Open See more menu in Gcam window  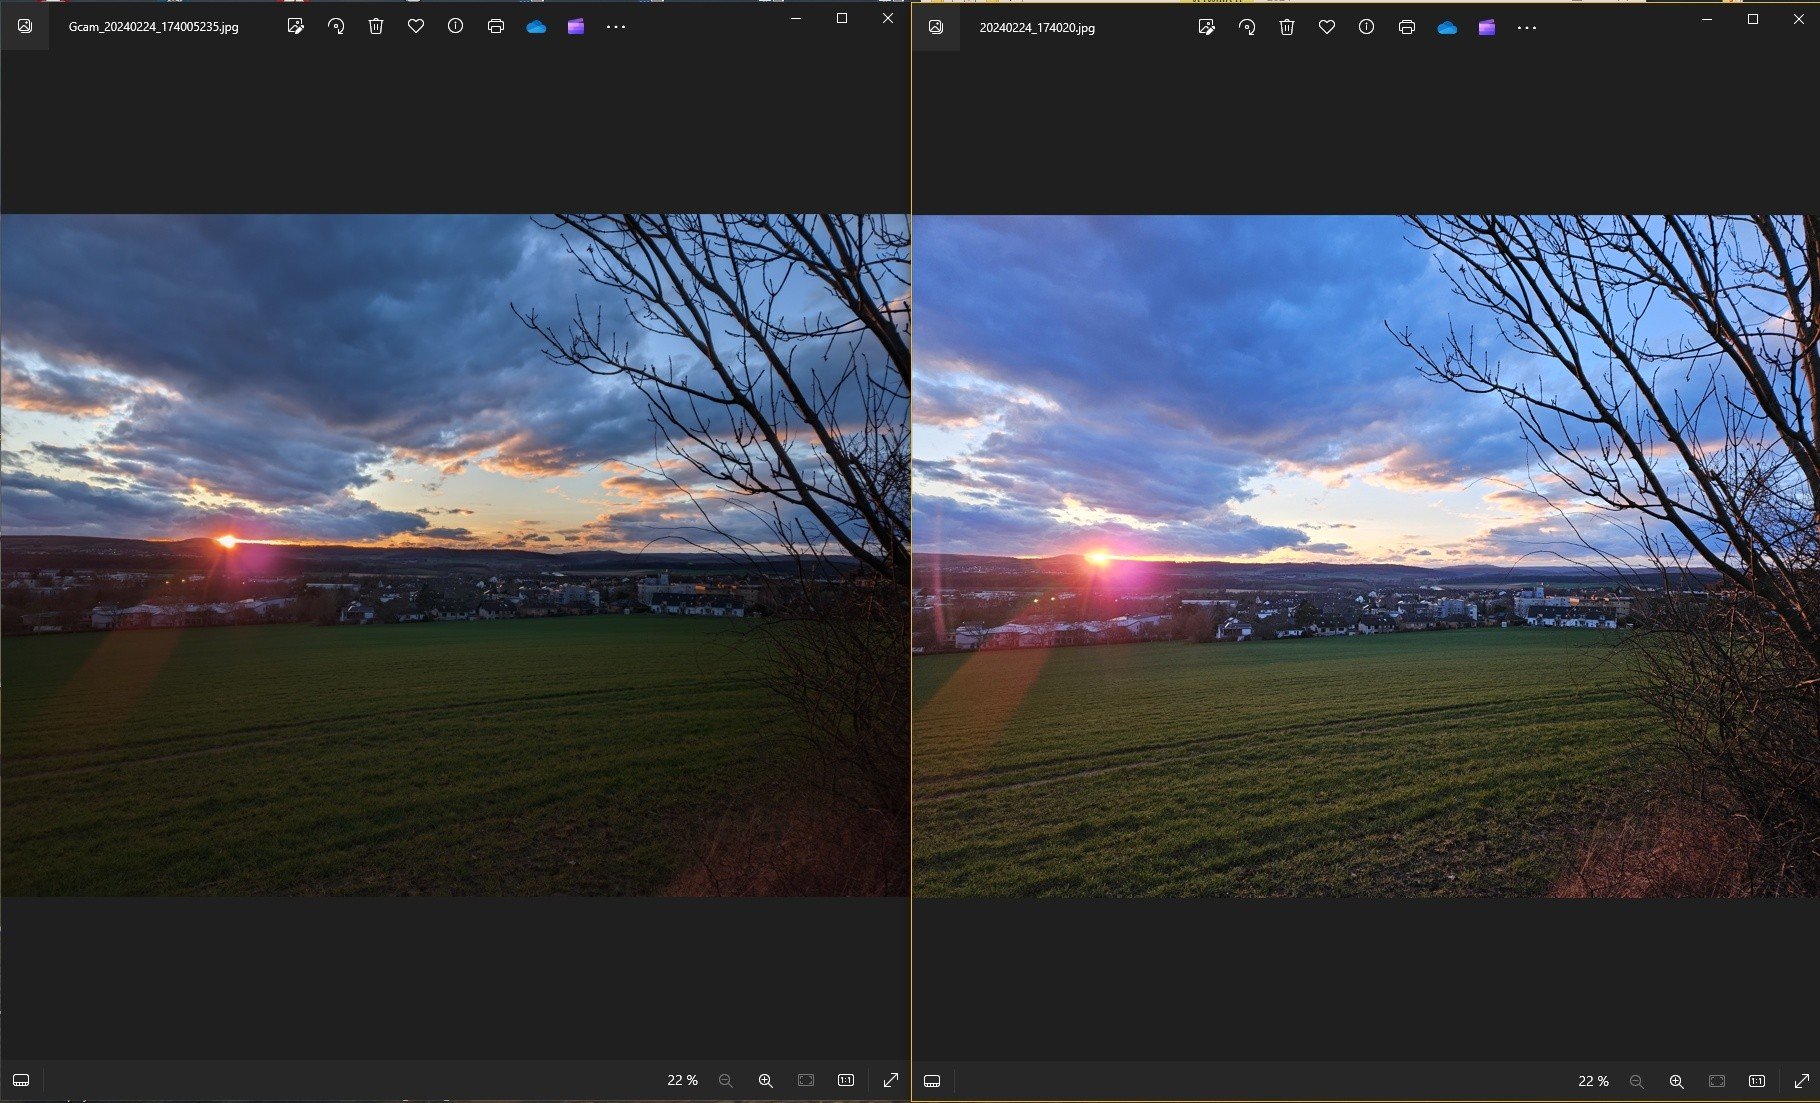[616, 27]
